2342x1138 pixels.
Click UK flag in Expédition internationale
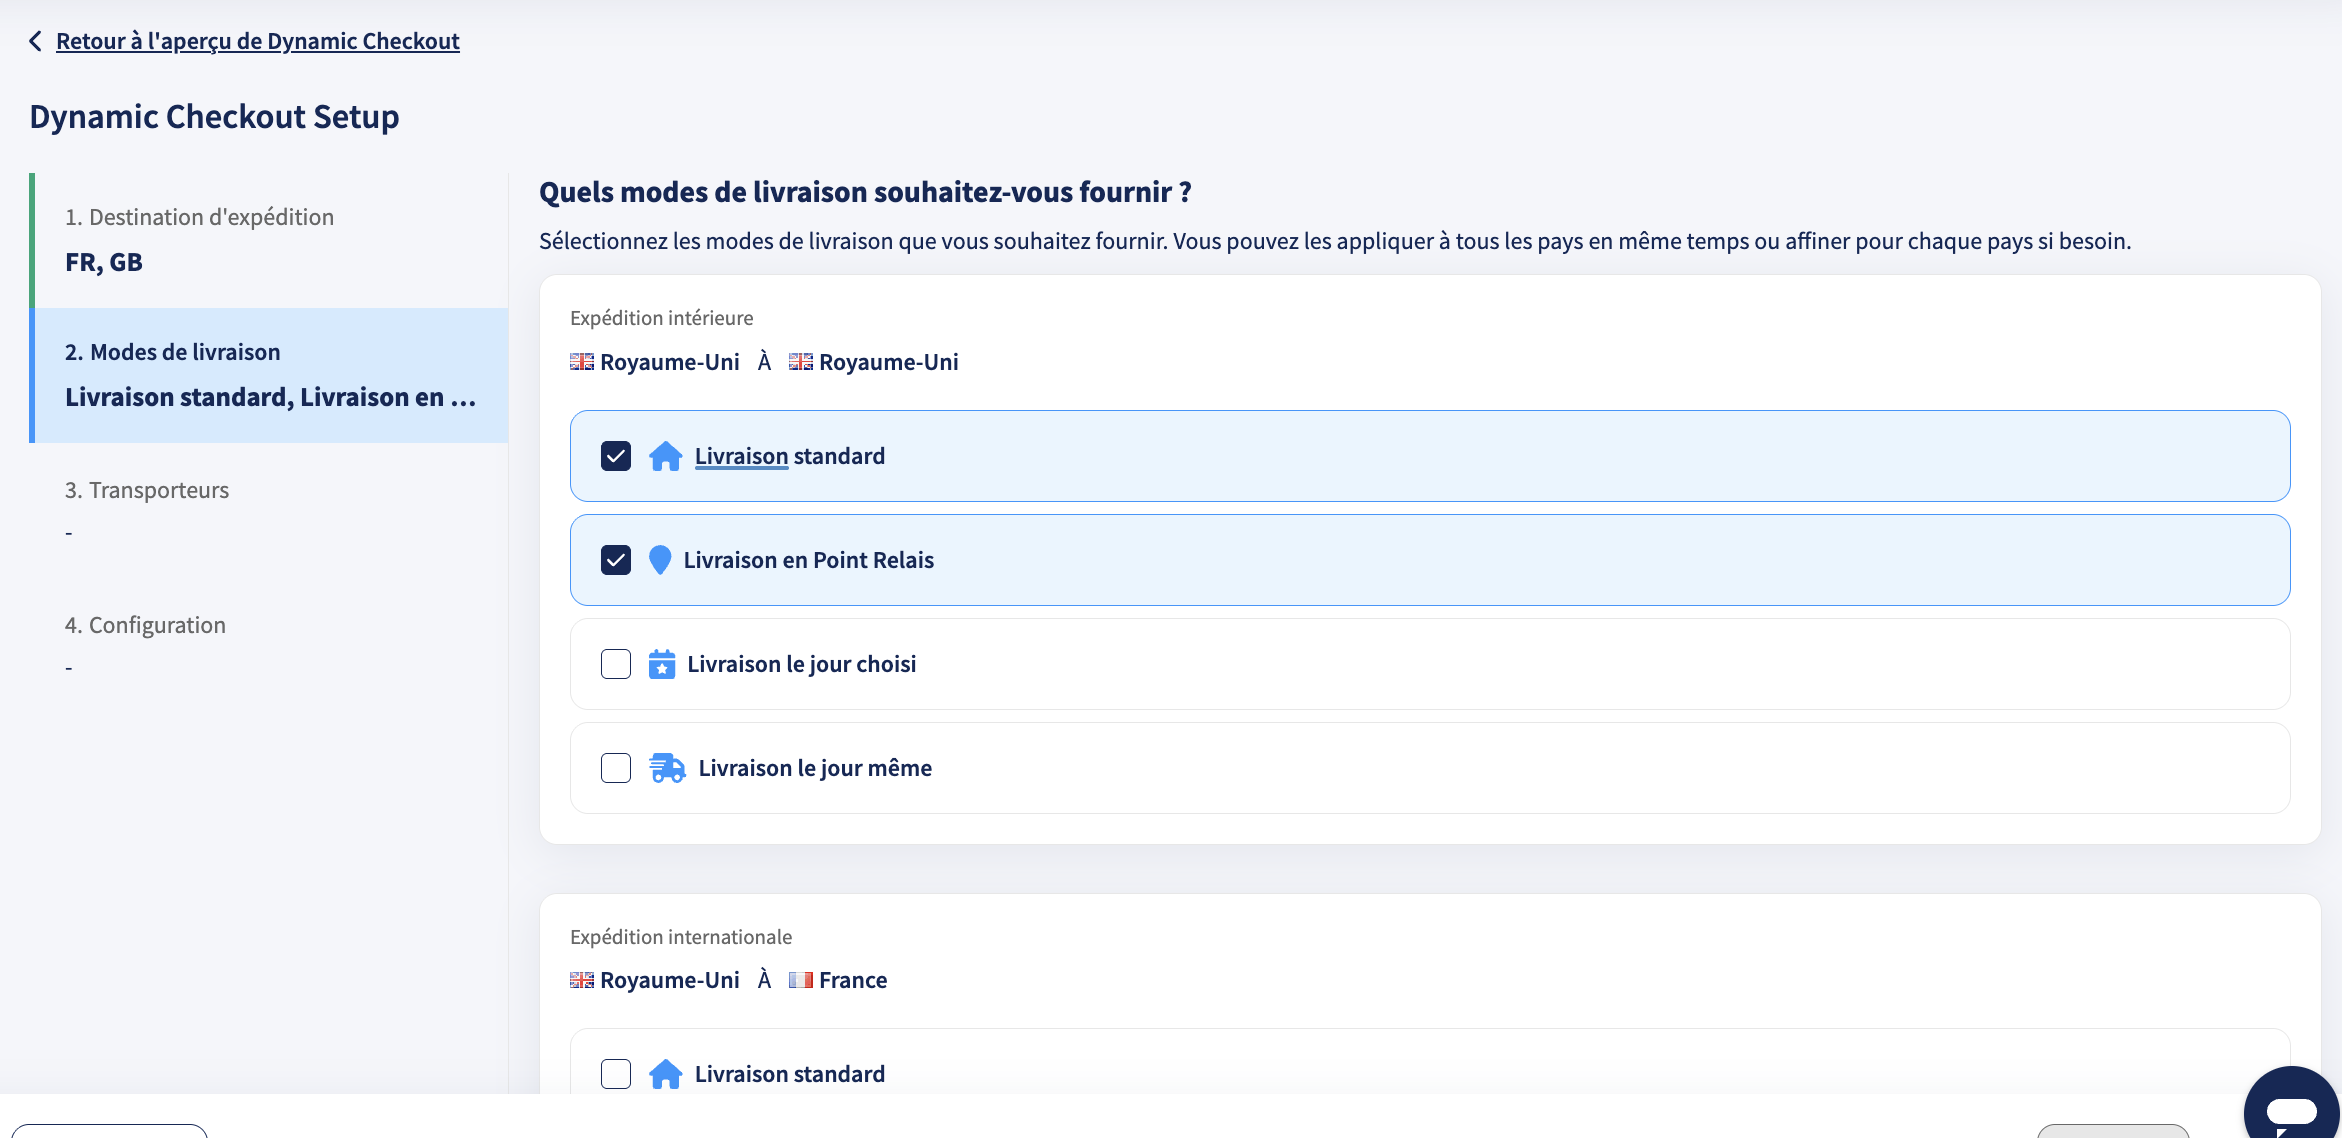pyautogui.click(x=582, y=980)
